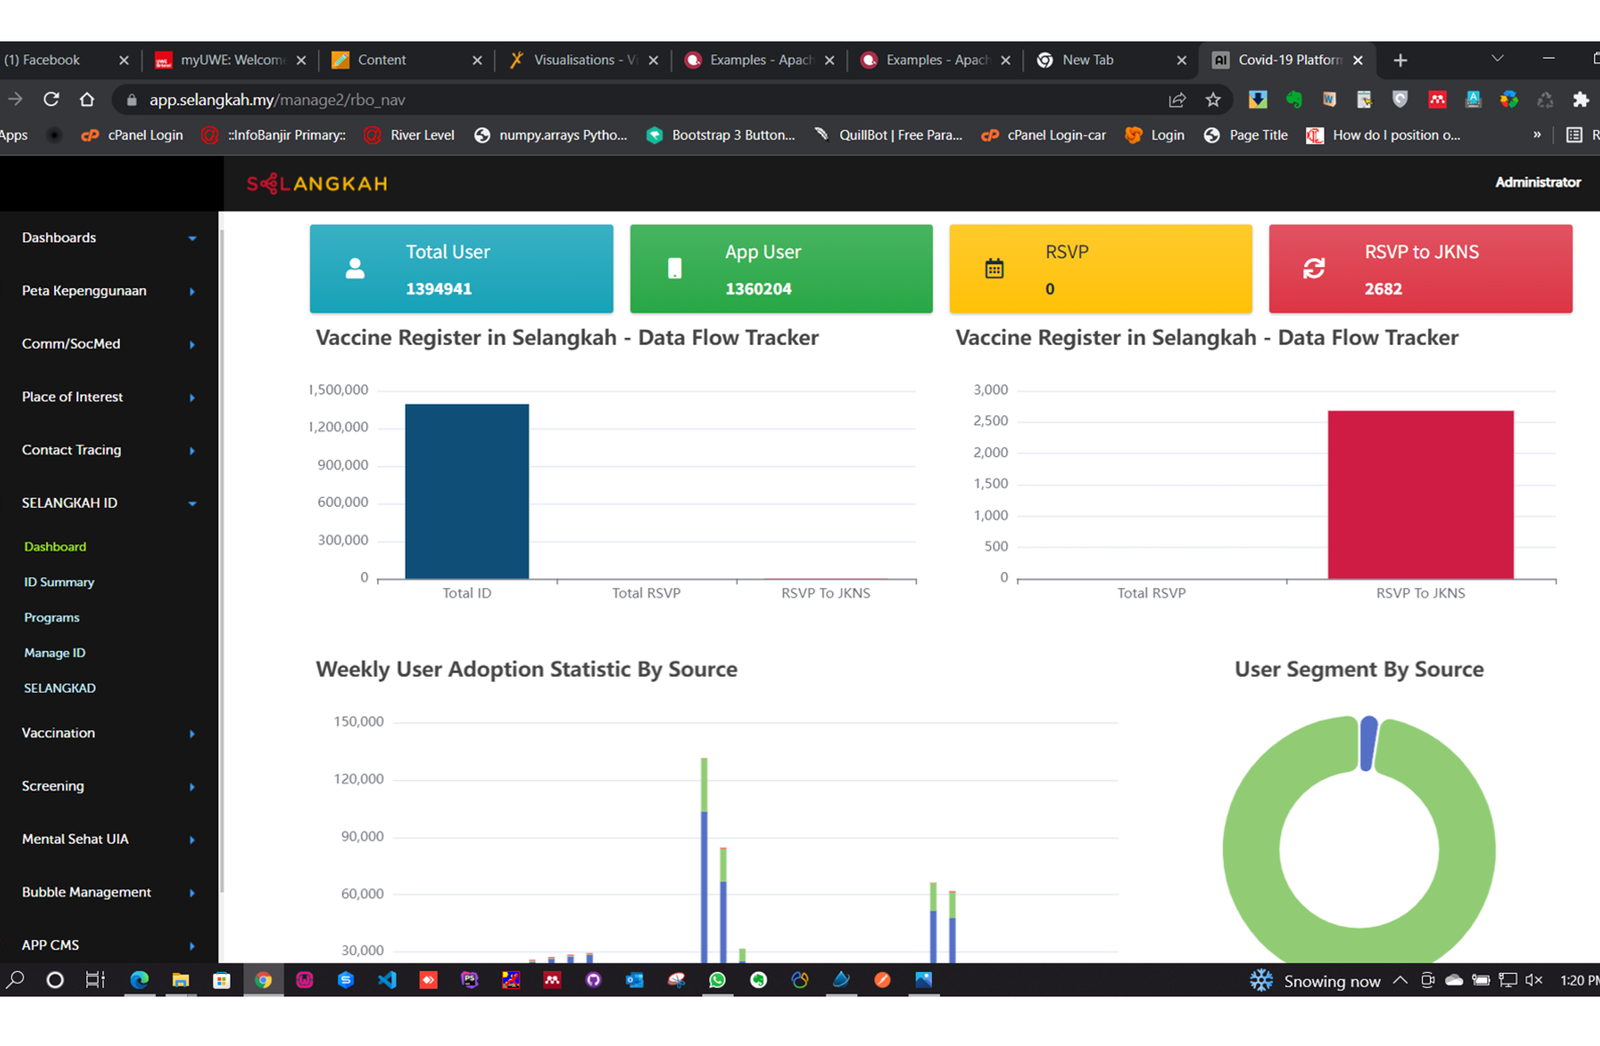
Task: Open the Manage ID sidebar link
Action: coord(55,653)
